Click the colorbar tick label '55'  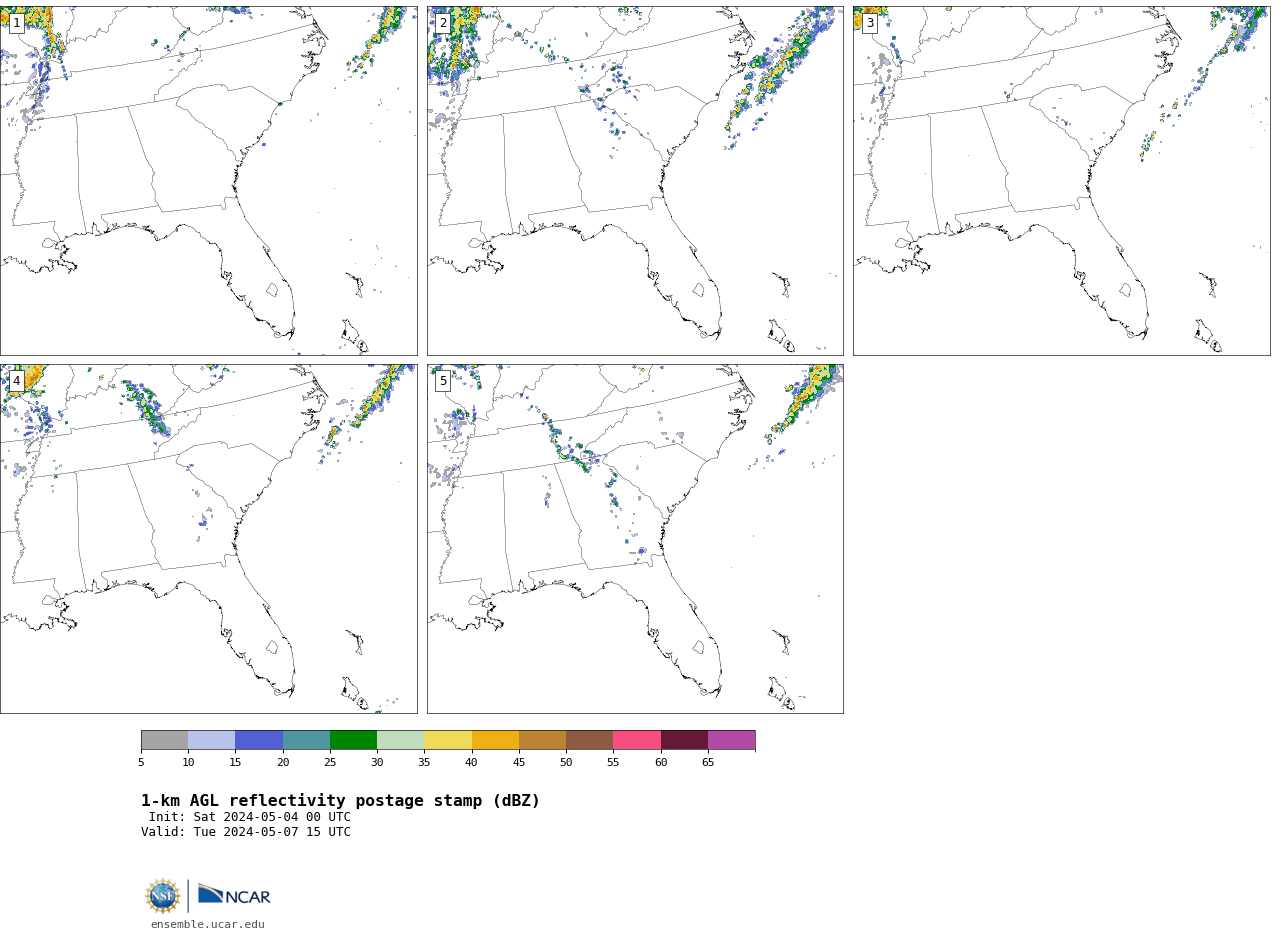(614, 763)
